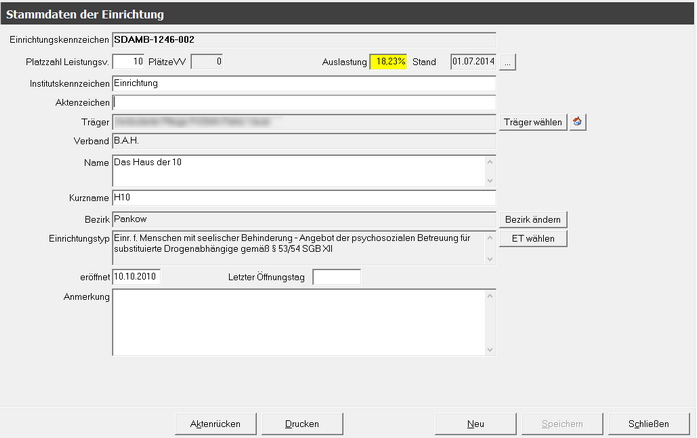Click the Anmerkung scrollbar down arrow
The width and height of the screenshot is (697, 438).
click(490, 350)
